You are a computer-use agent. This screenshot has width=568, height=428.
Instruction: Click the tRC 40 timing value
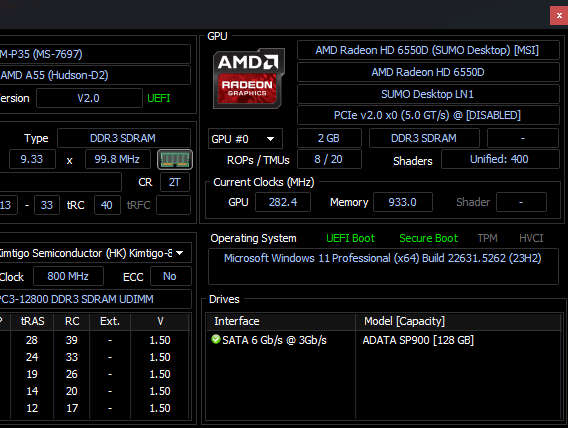[107, 205]
